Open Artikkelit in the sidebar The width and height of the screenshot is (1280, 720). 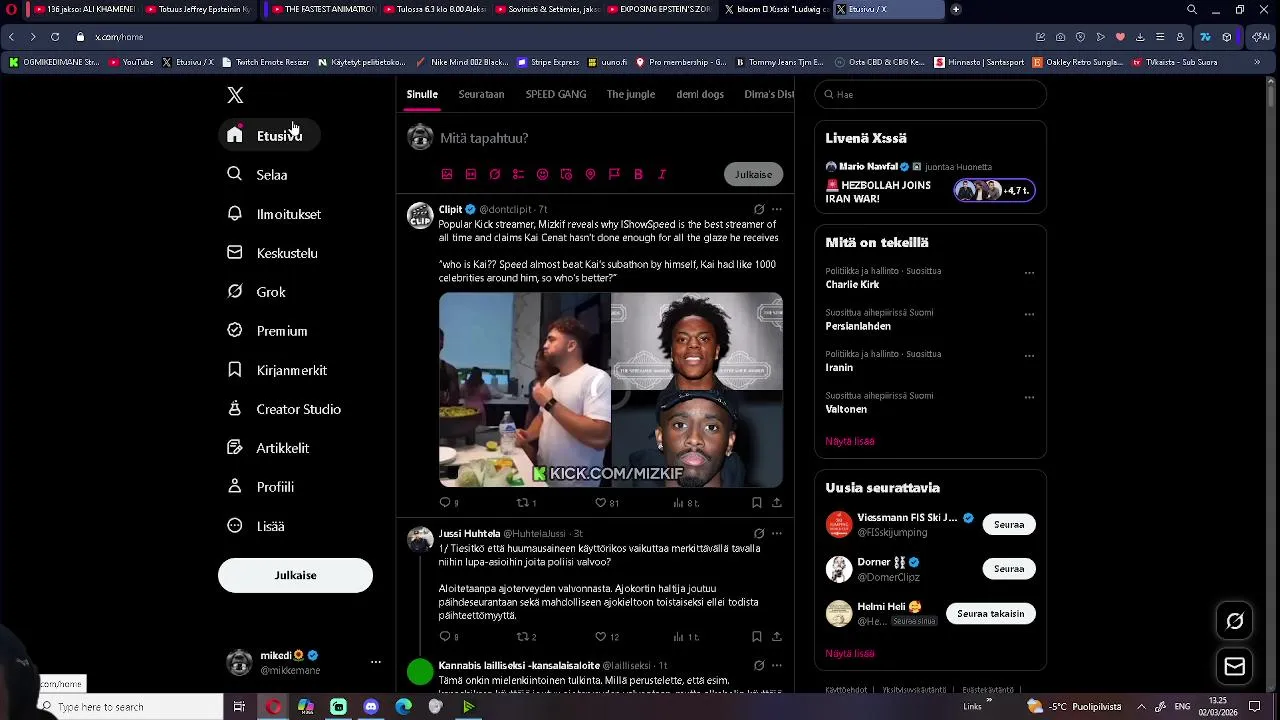[268, 448]
